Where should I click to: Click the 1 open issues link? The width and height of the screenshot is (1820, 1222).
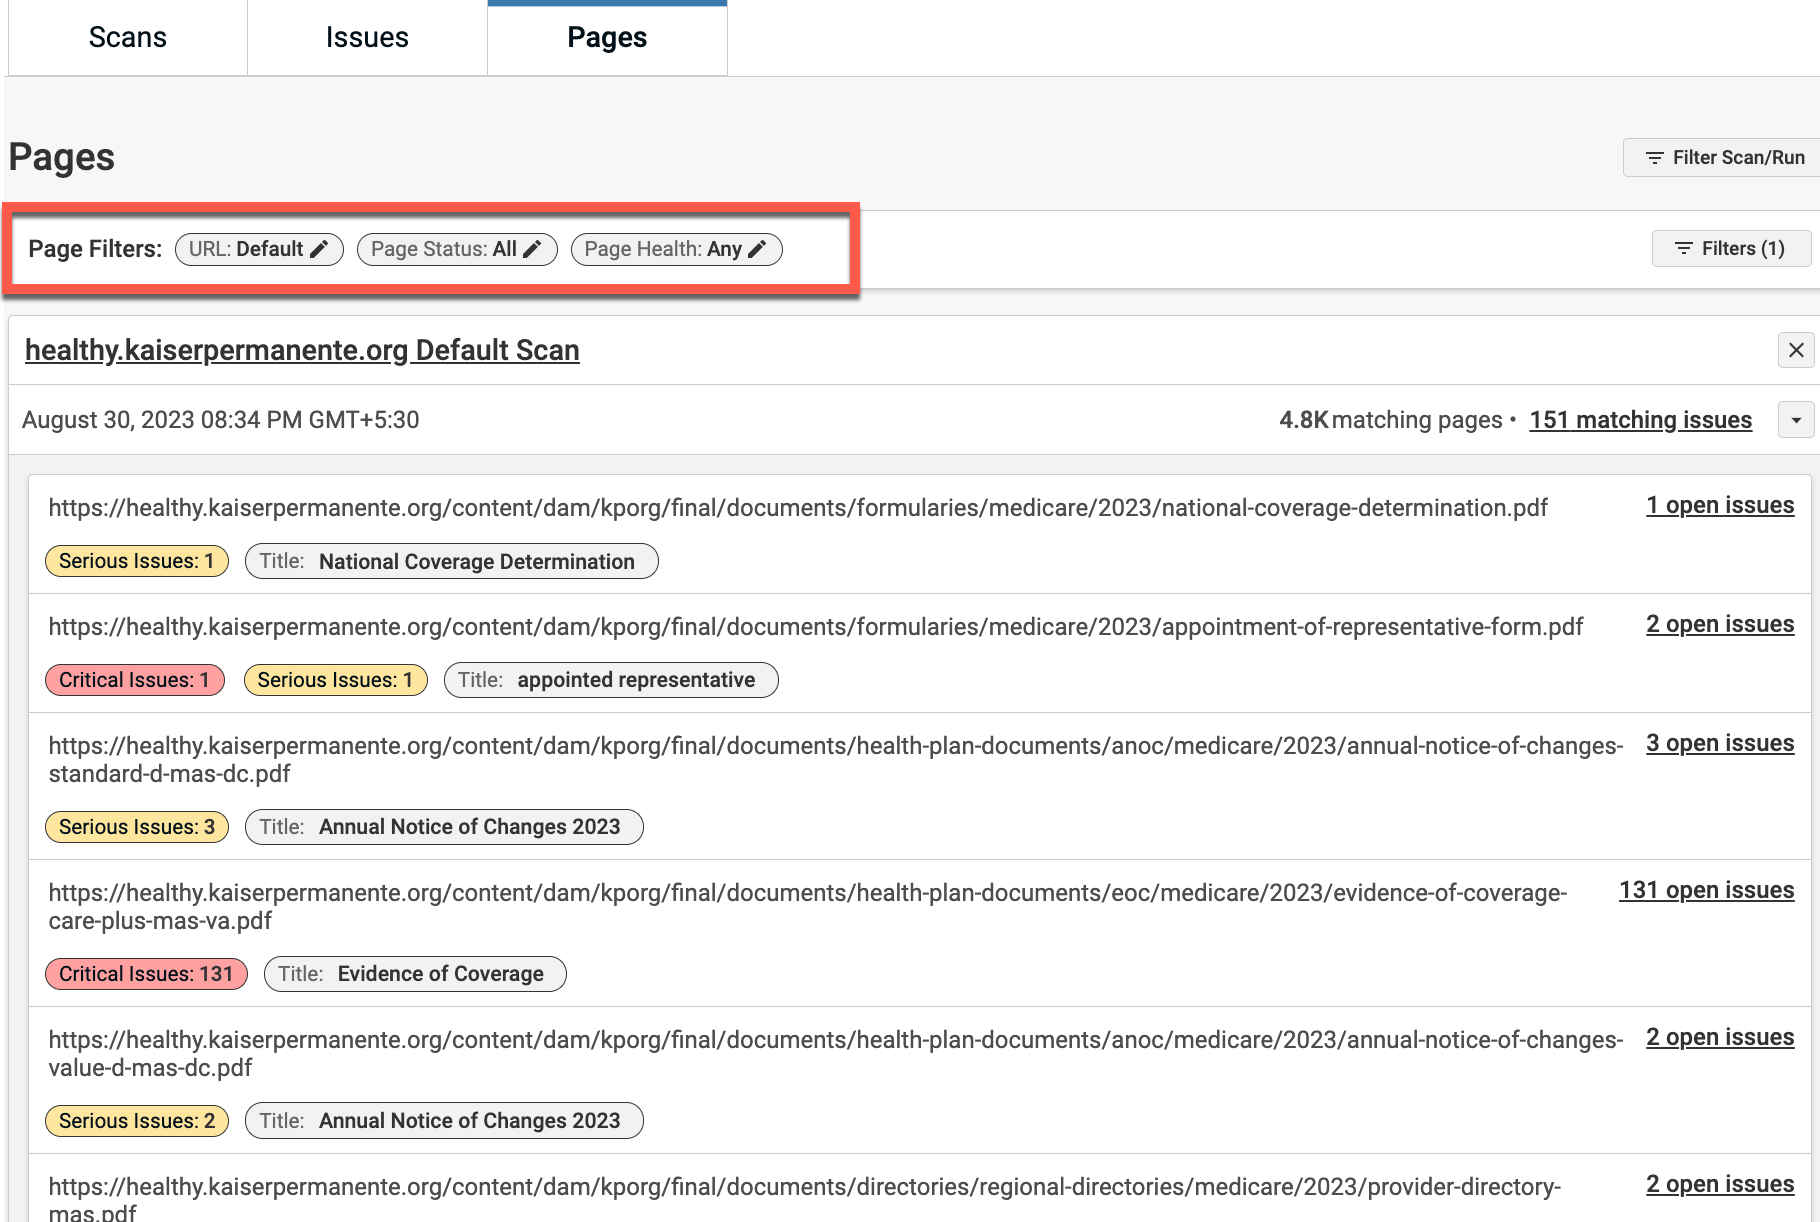pyautogui.click(x=1720, y=505)
